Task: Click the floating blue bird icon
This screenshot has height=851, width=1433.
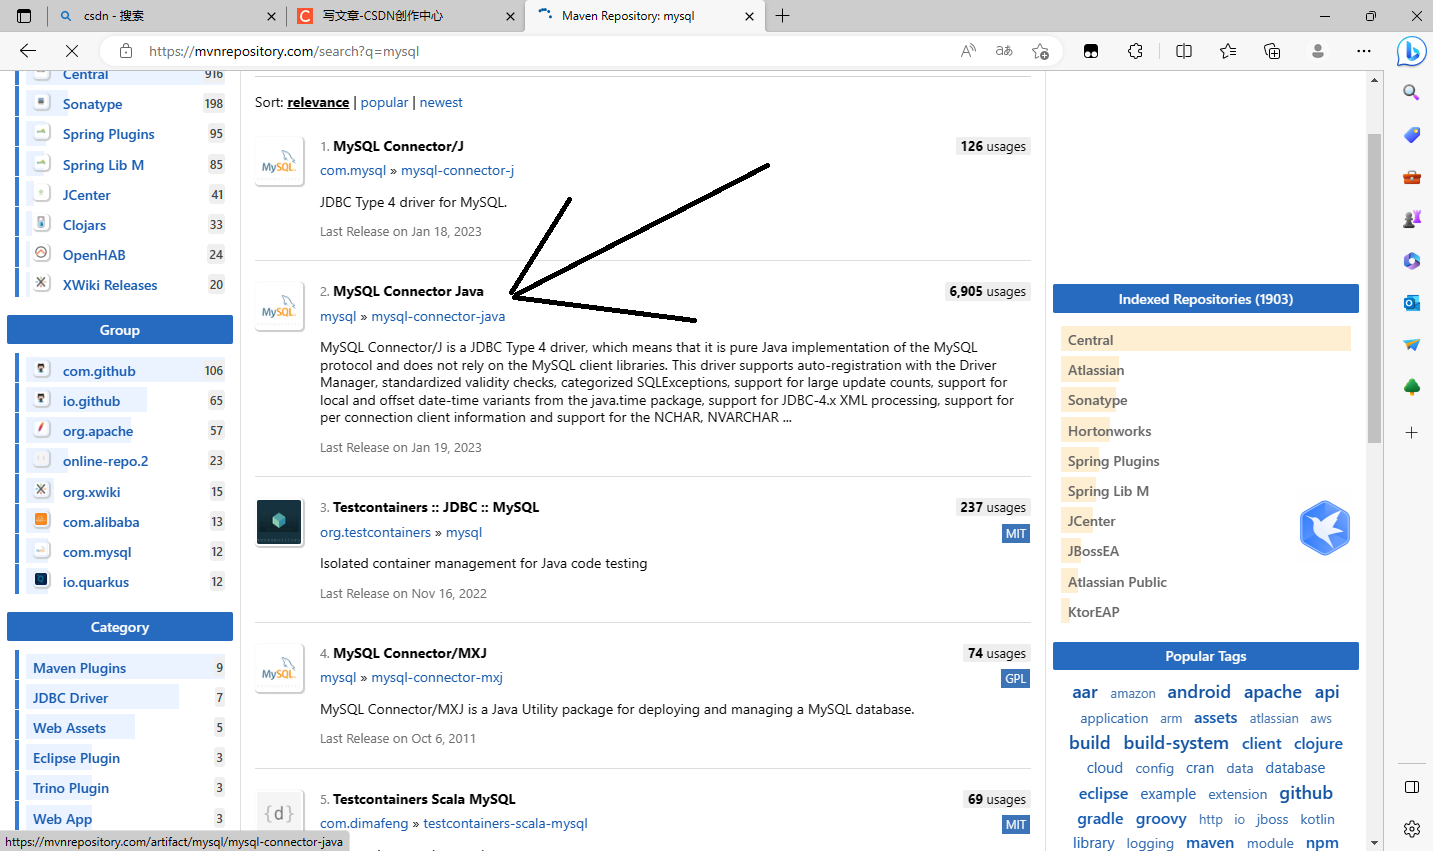Action: (1325, 528)
